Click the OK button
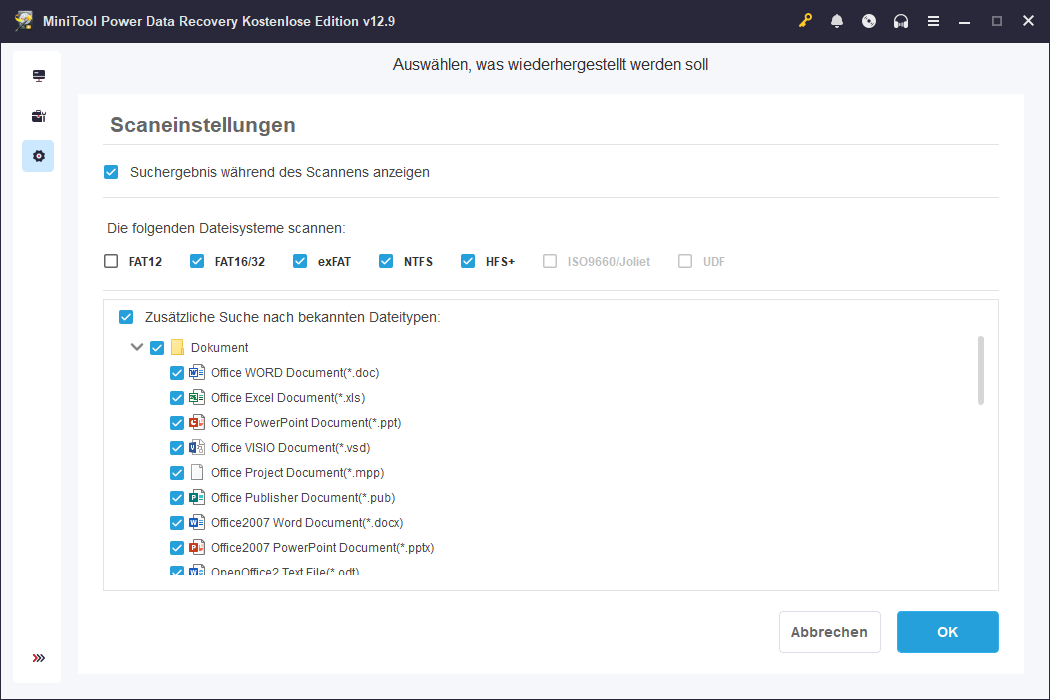Viewport: 1050px width, 700px height. 948,632
